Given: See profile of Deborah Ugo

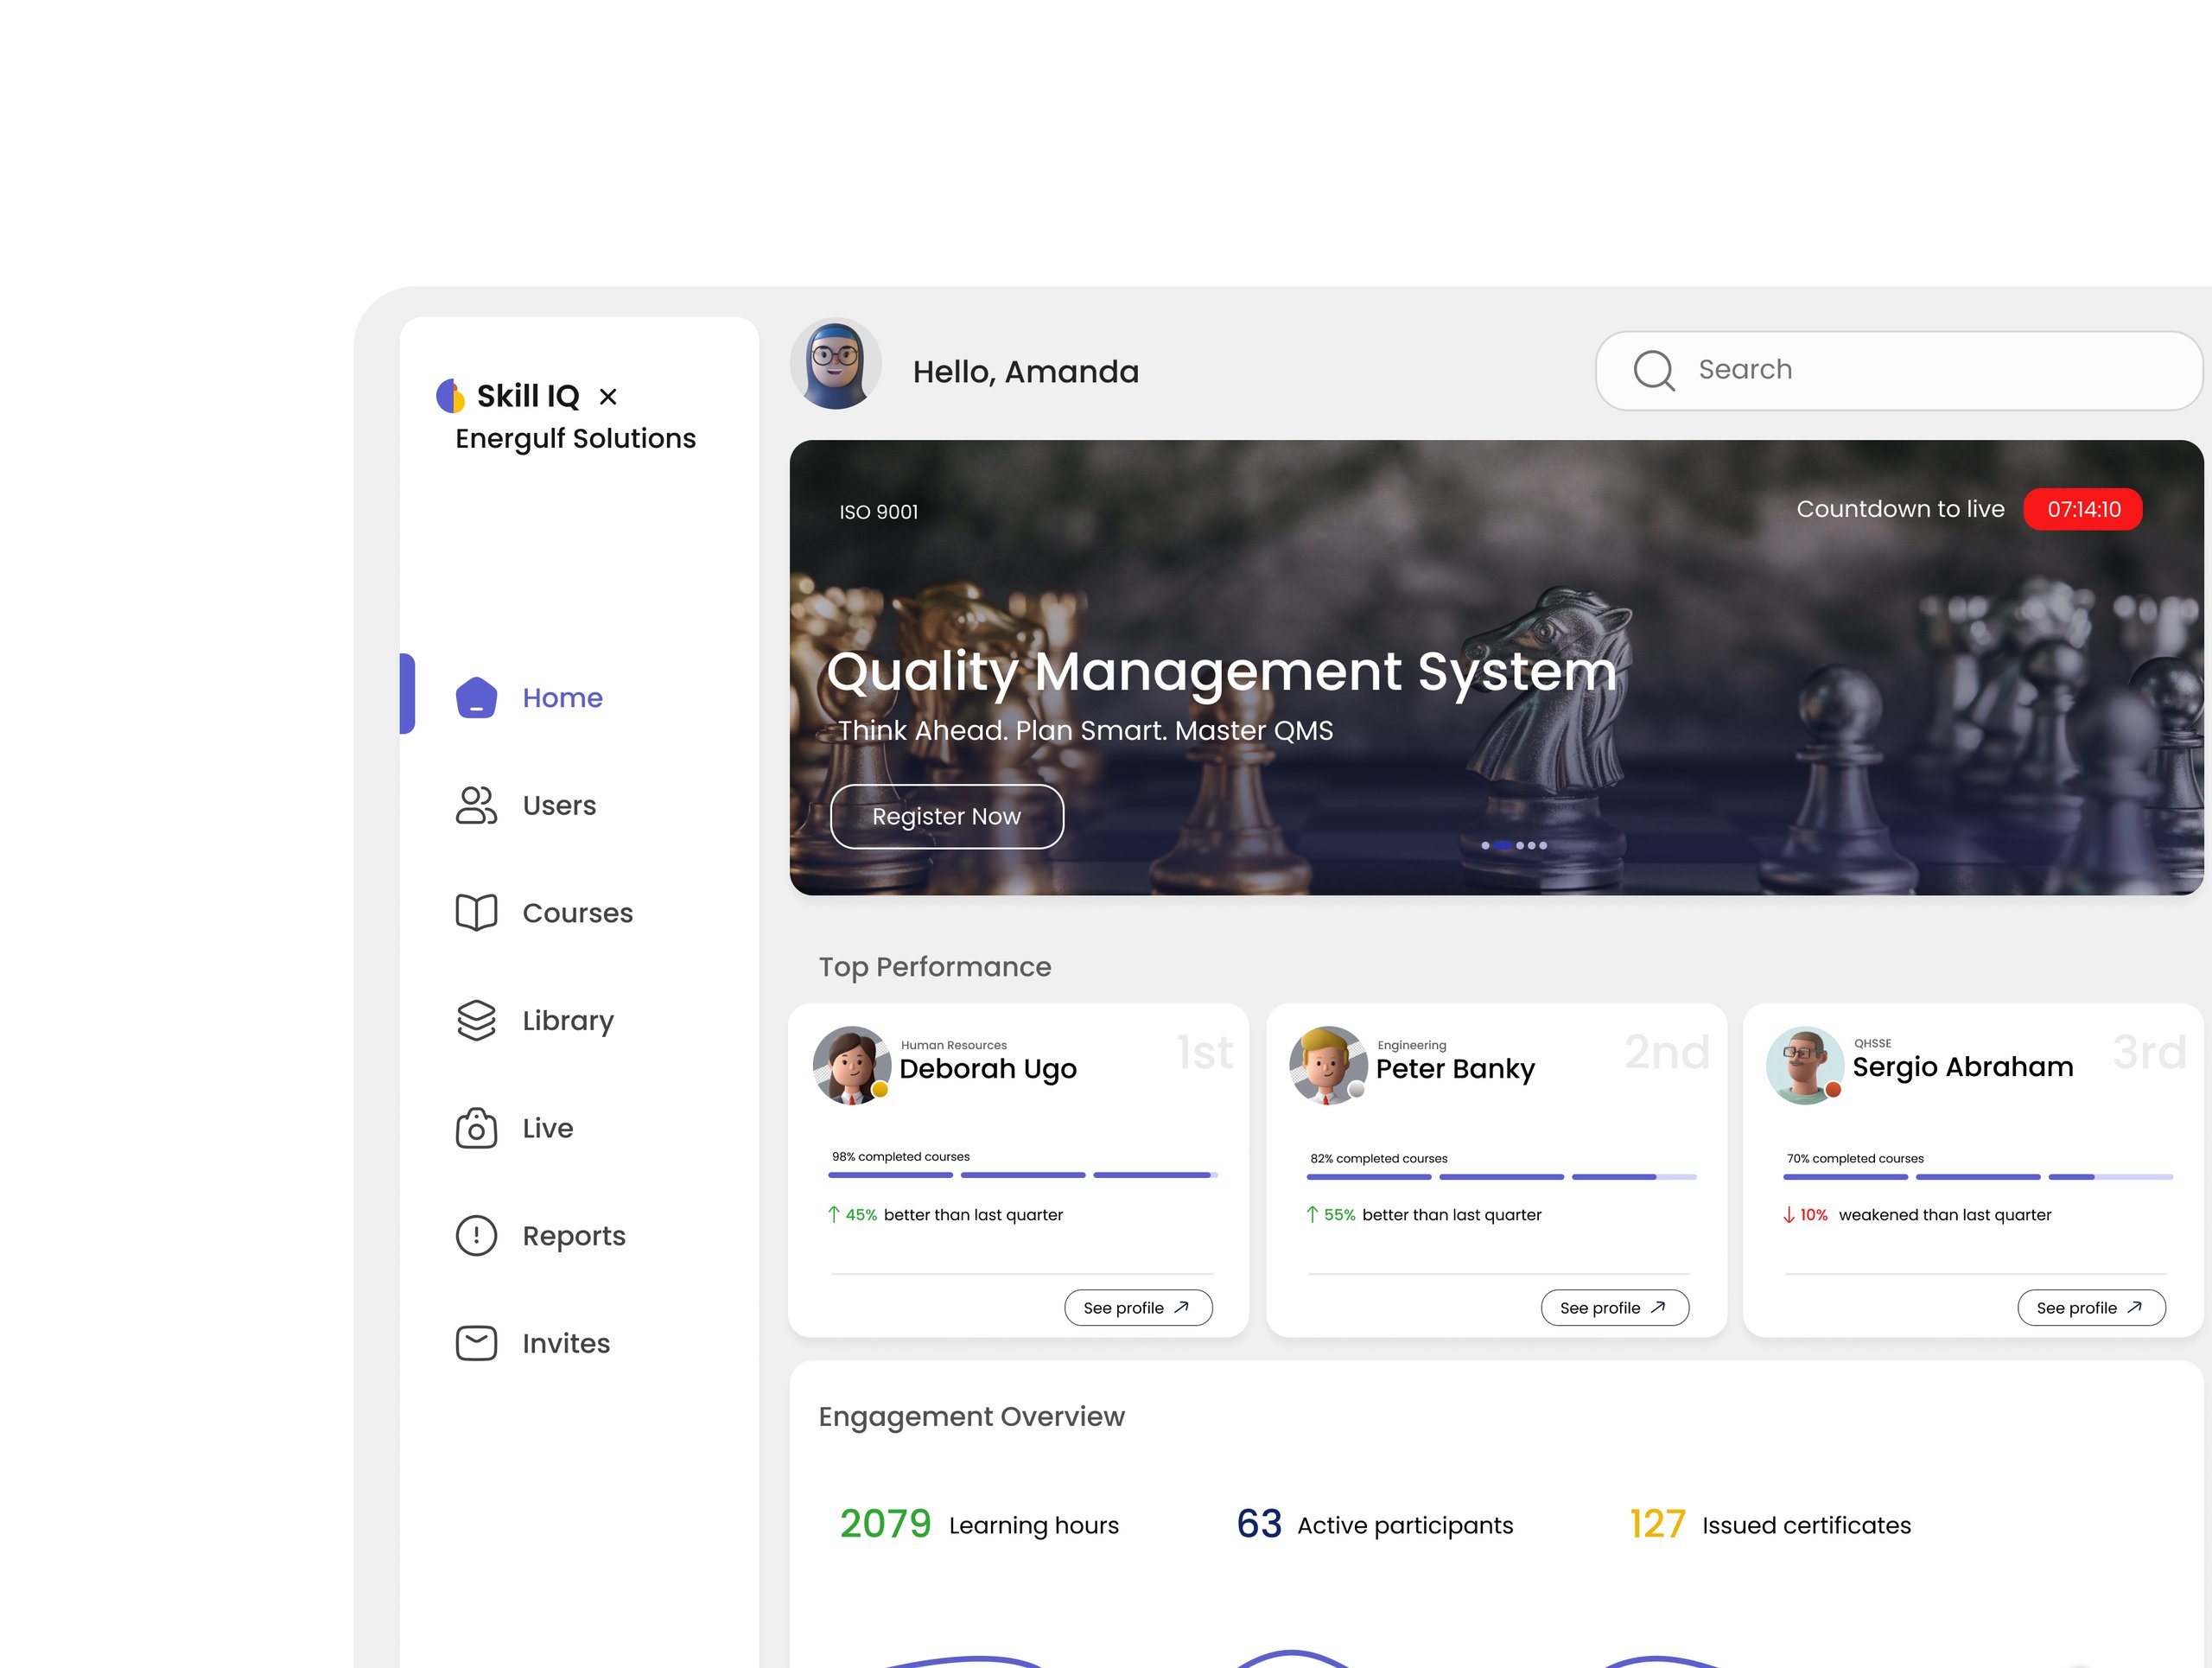Looking at the screenshot, I should click(1138, 1307).
